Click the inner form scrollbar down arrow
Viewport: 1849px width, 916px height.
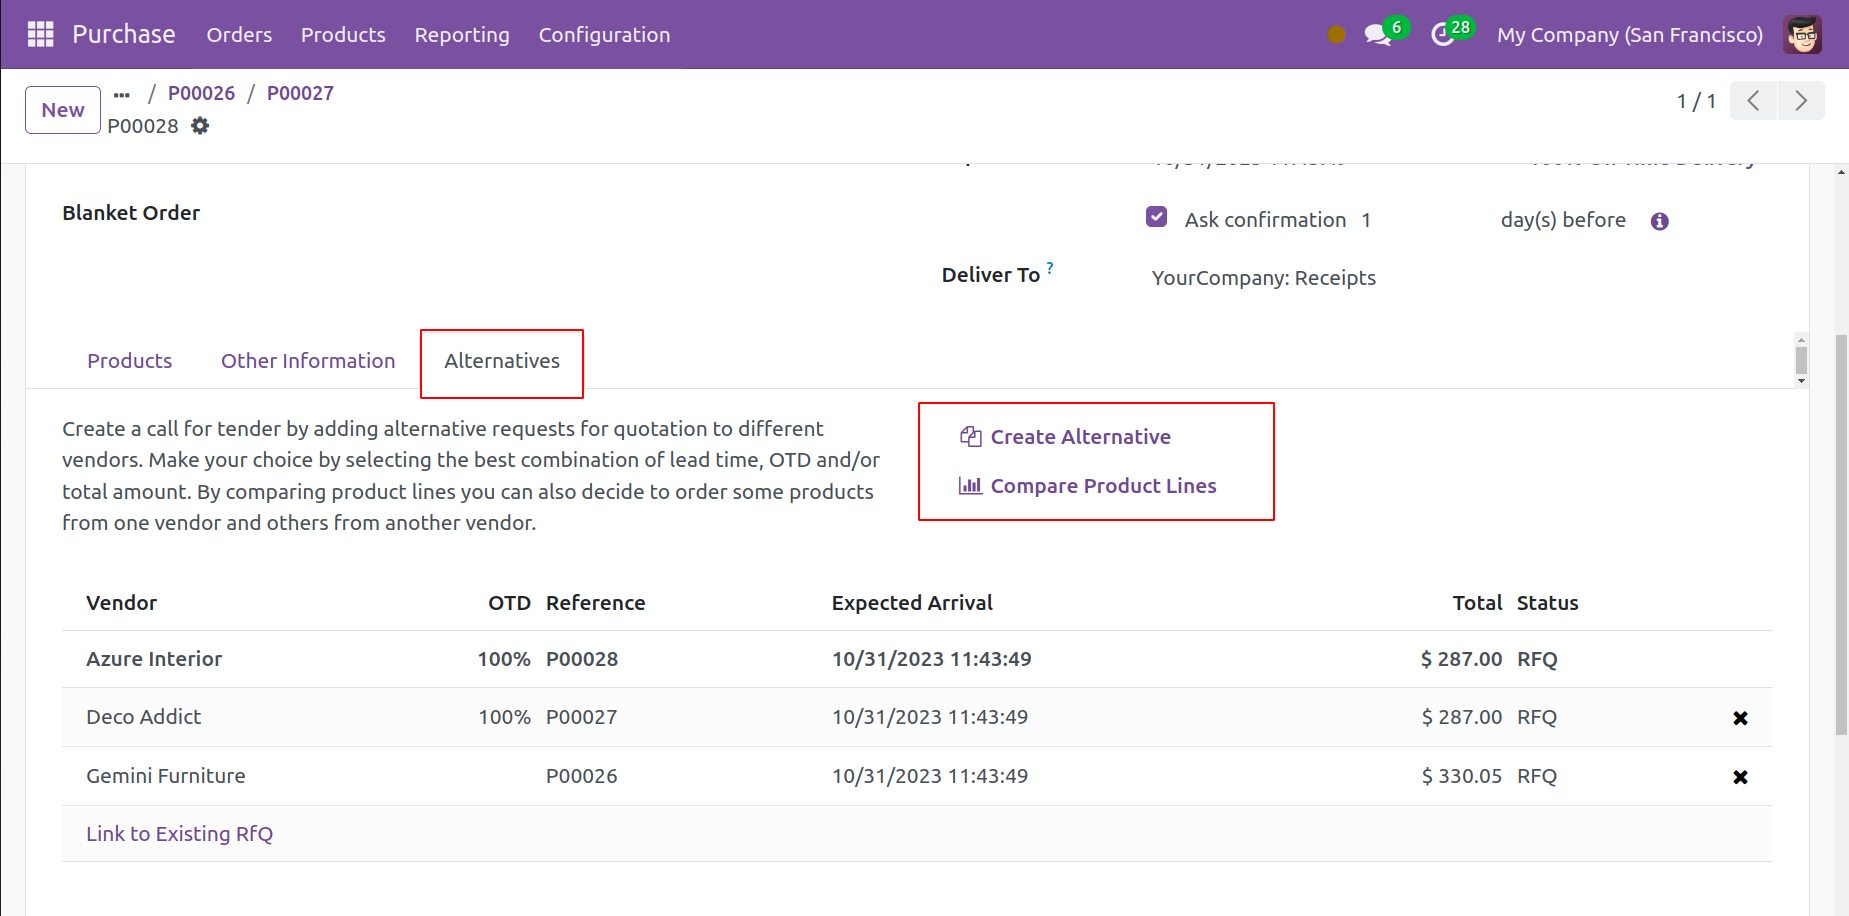tap(1801, 381)
